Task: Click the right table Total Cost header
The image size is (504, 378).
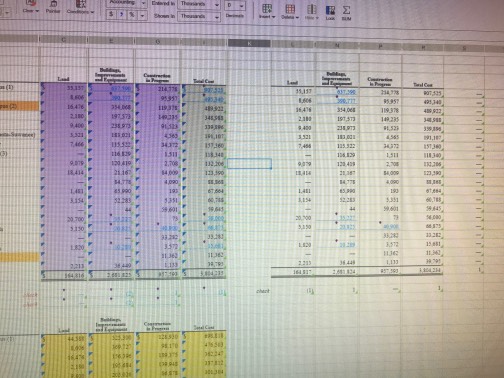Action: pos(423,85)
